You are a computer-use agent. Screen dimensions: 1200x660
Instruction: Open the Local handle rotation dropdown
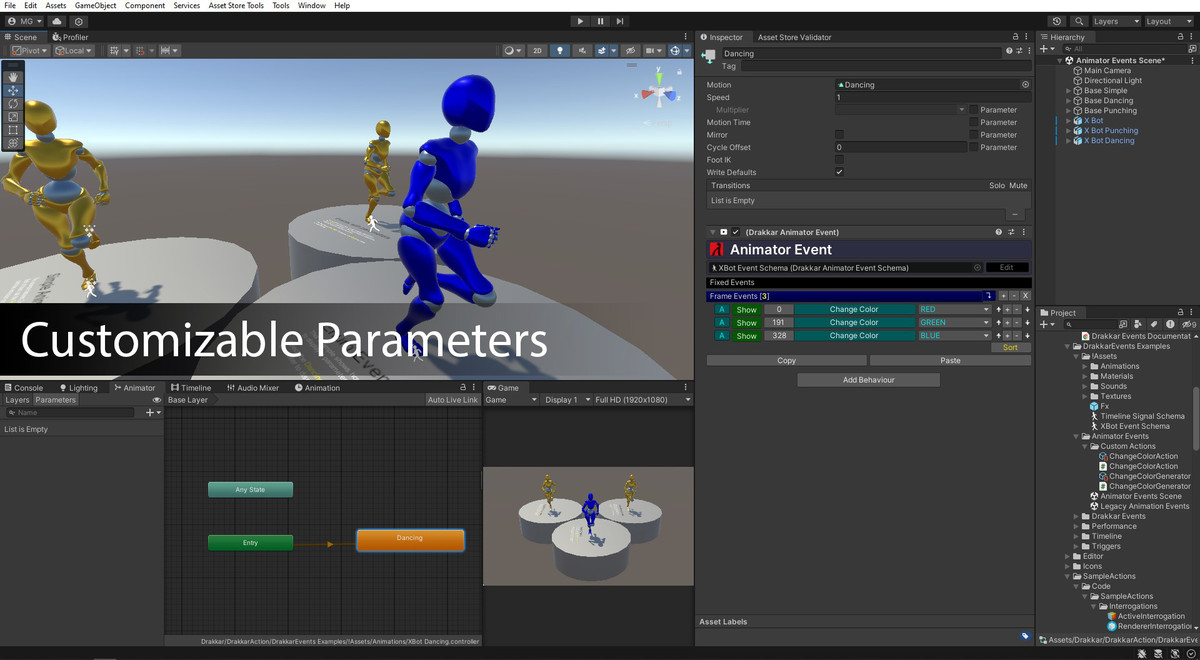click(x=73, y=50)
